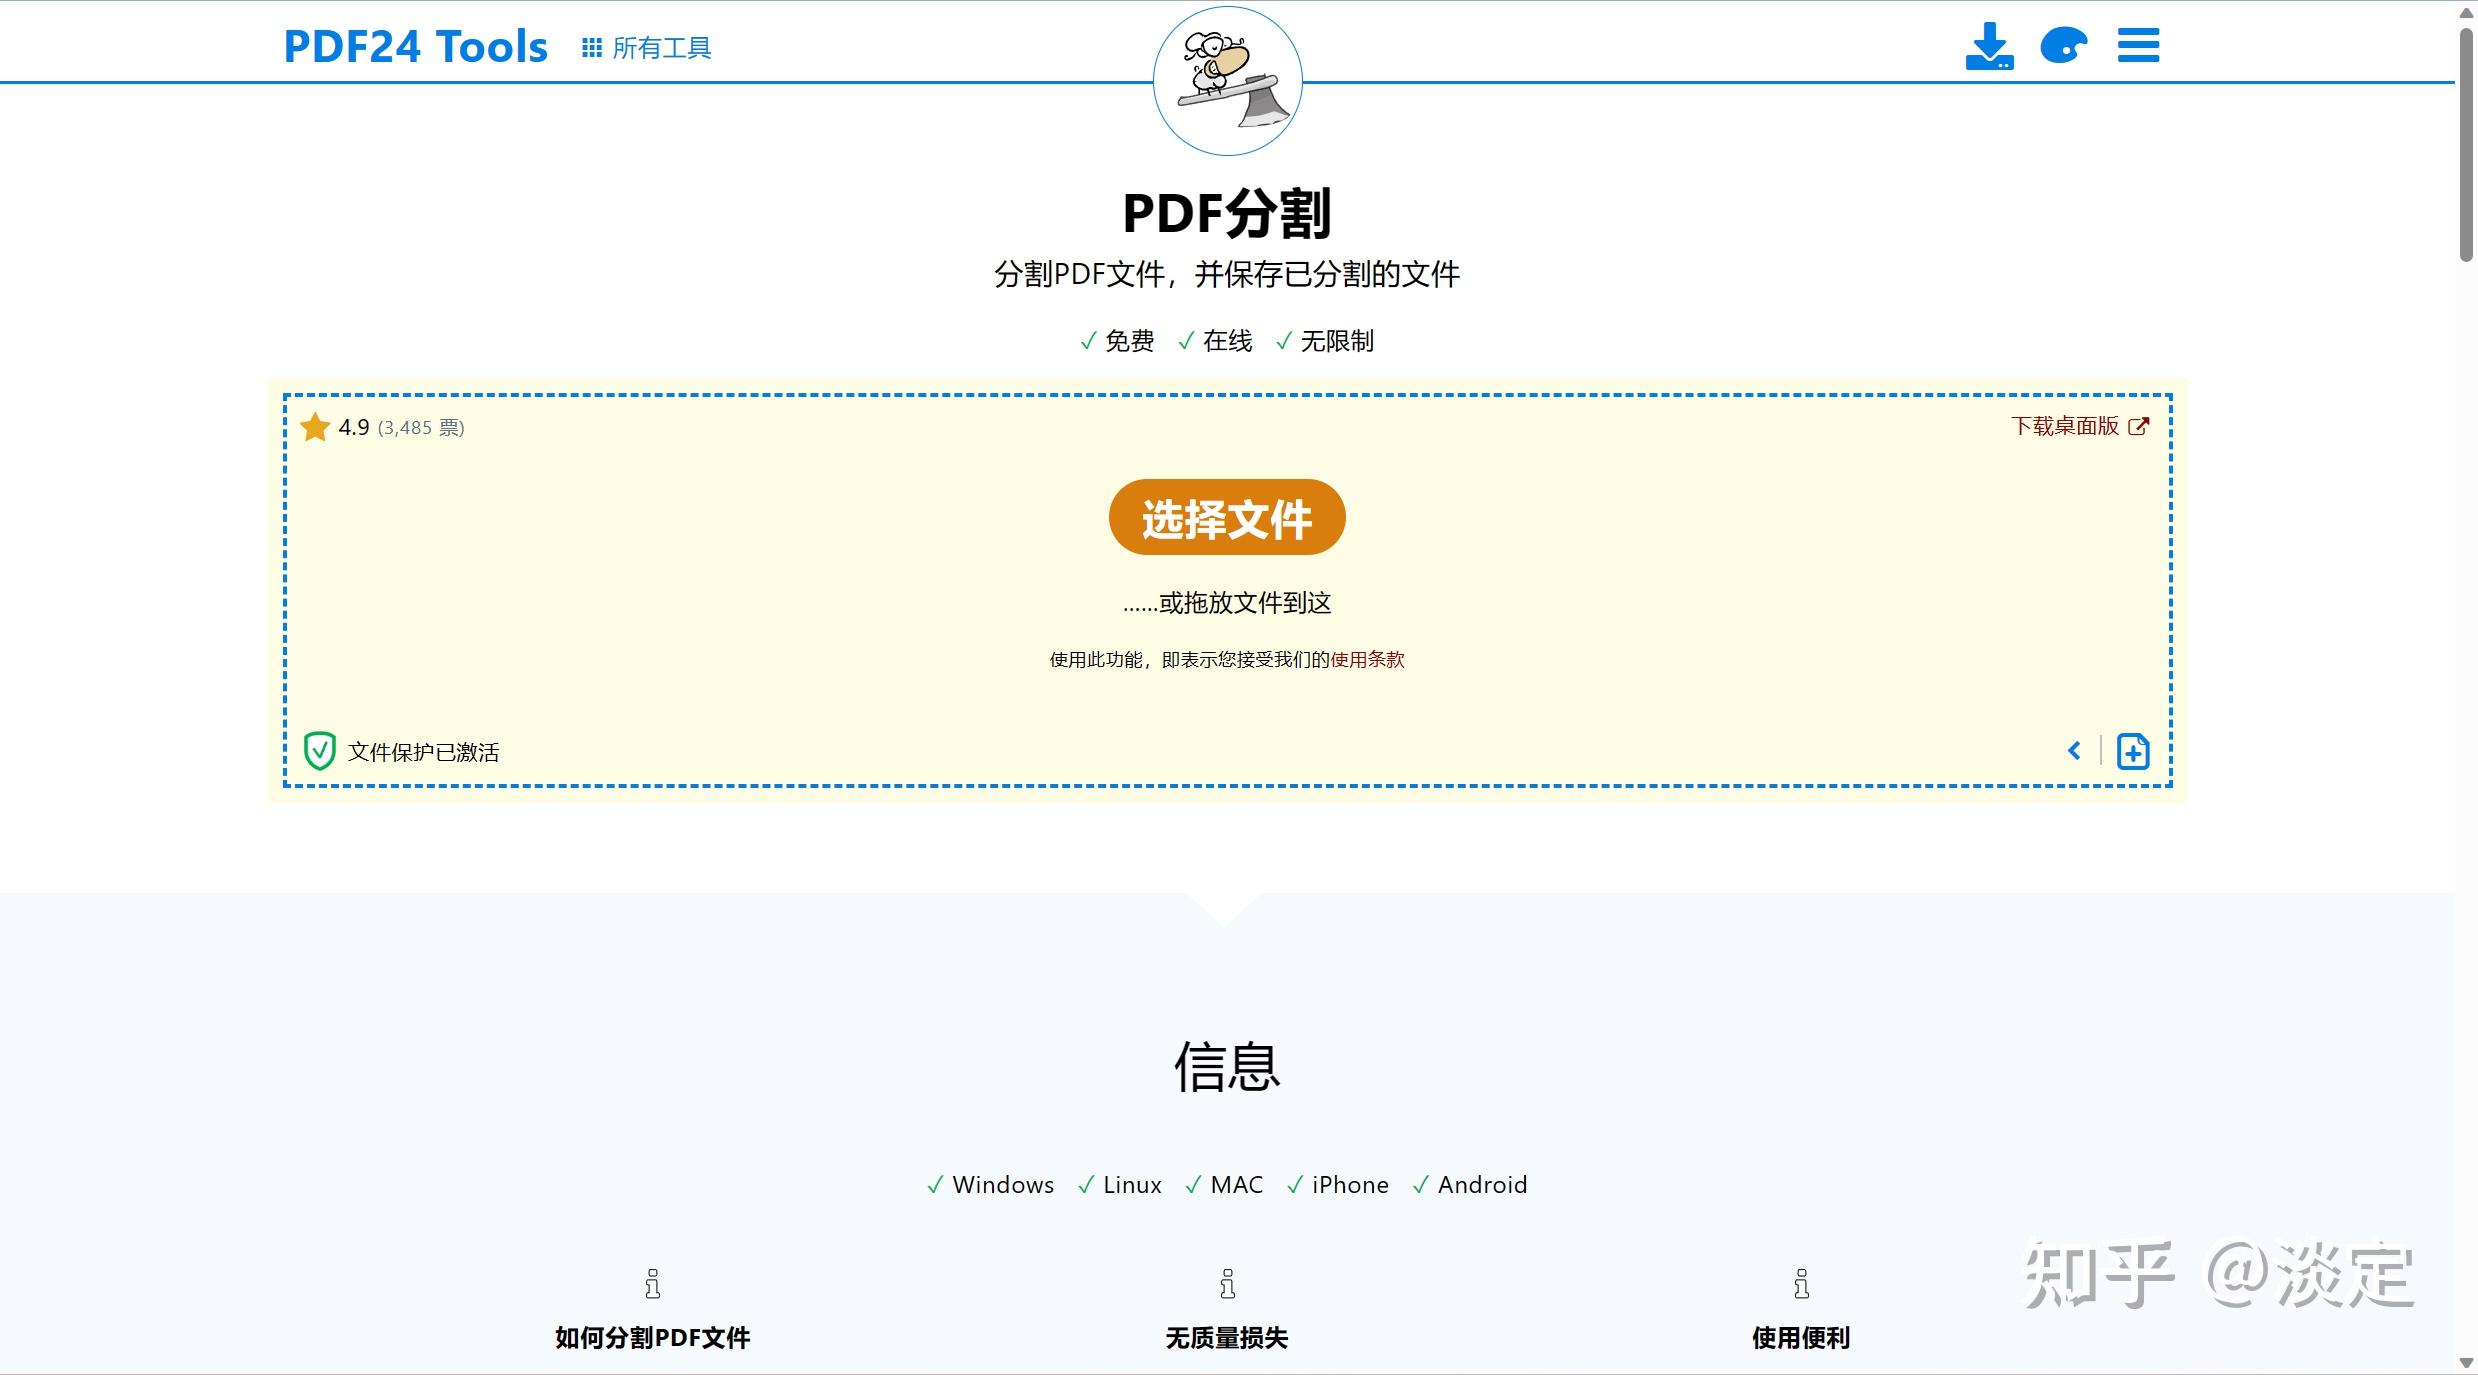The height and width of the screenshot is (1375, 2478).
Task: Click the sheep with axe logo
Action: pos(1227,82)
